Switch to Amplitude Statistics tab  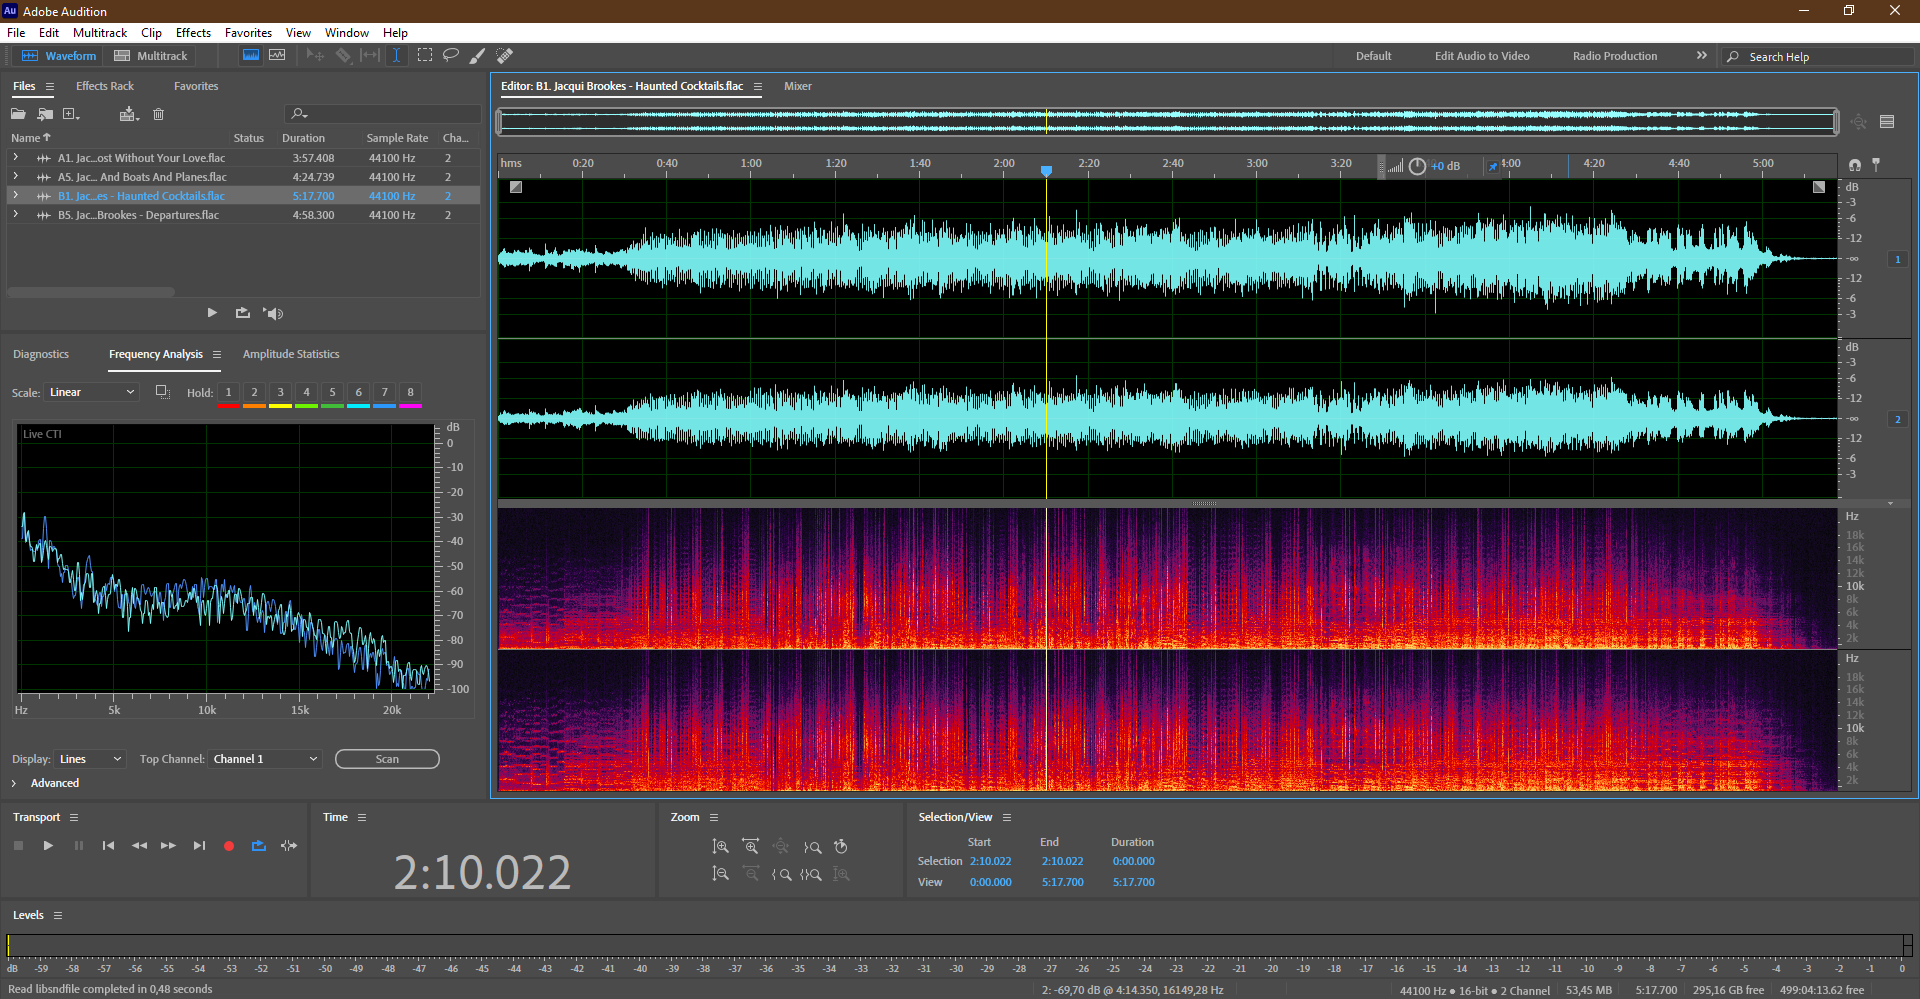pos(291,354)
